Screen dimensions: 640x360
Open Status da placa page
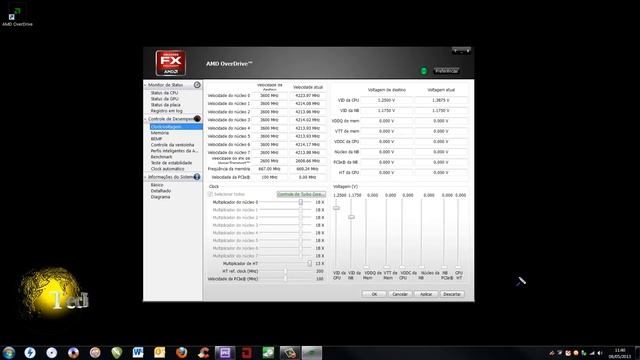coord(165,105)
